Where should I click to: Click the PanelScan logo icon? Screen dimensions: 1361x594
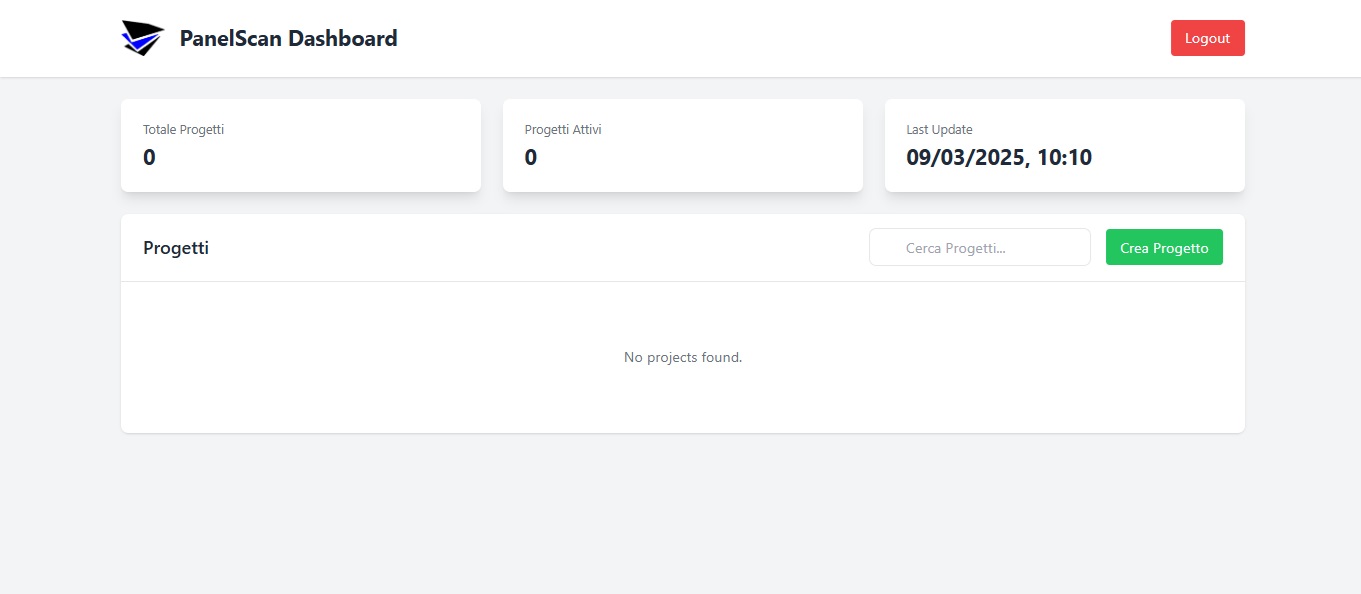(142, 38)
